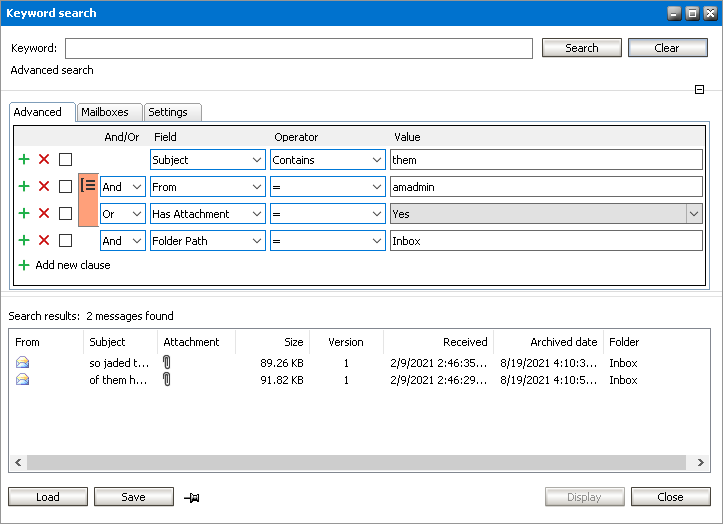Delete the Subject clause with red X

44,159
